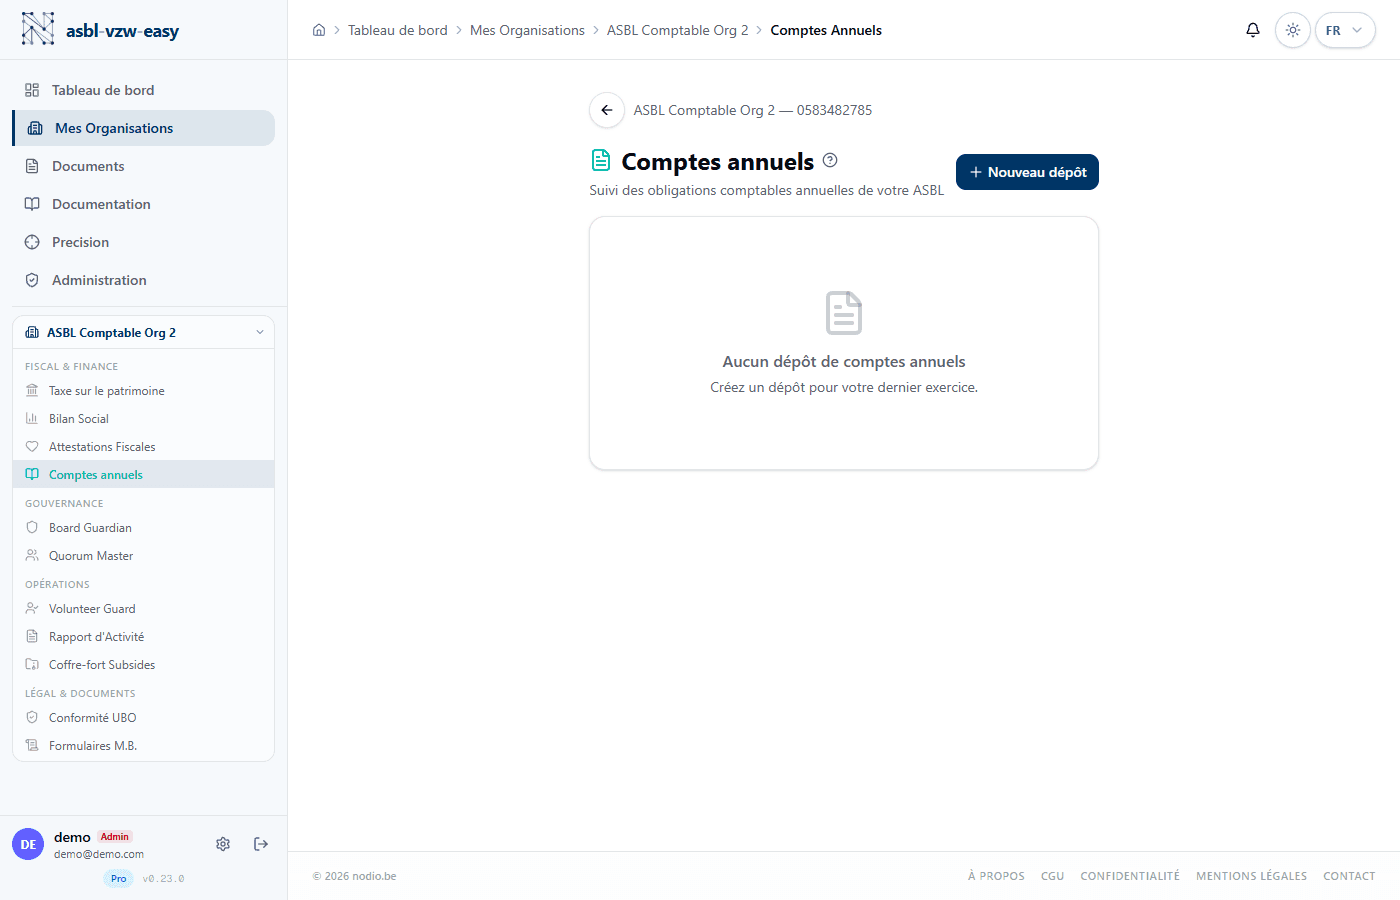Click the Documentation book icon
This screenshot has width=1400, height=900.
pyautogui.click(x=32, y=204)
